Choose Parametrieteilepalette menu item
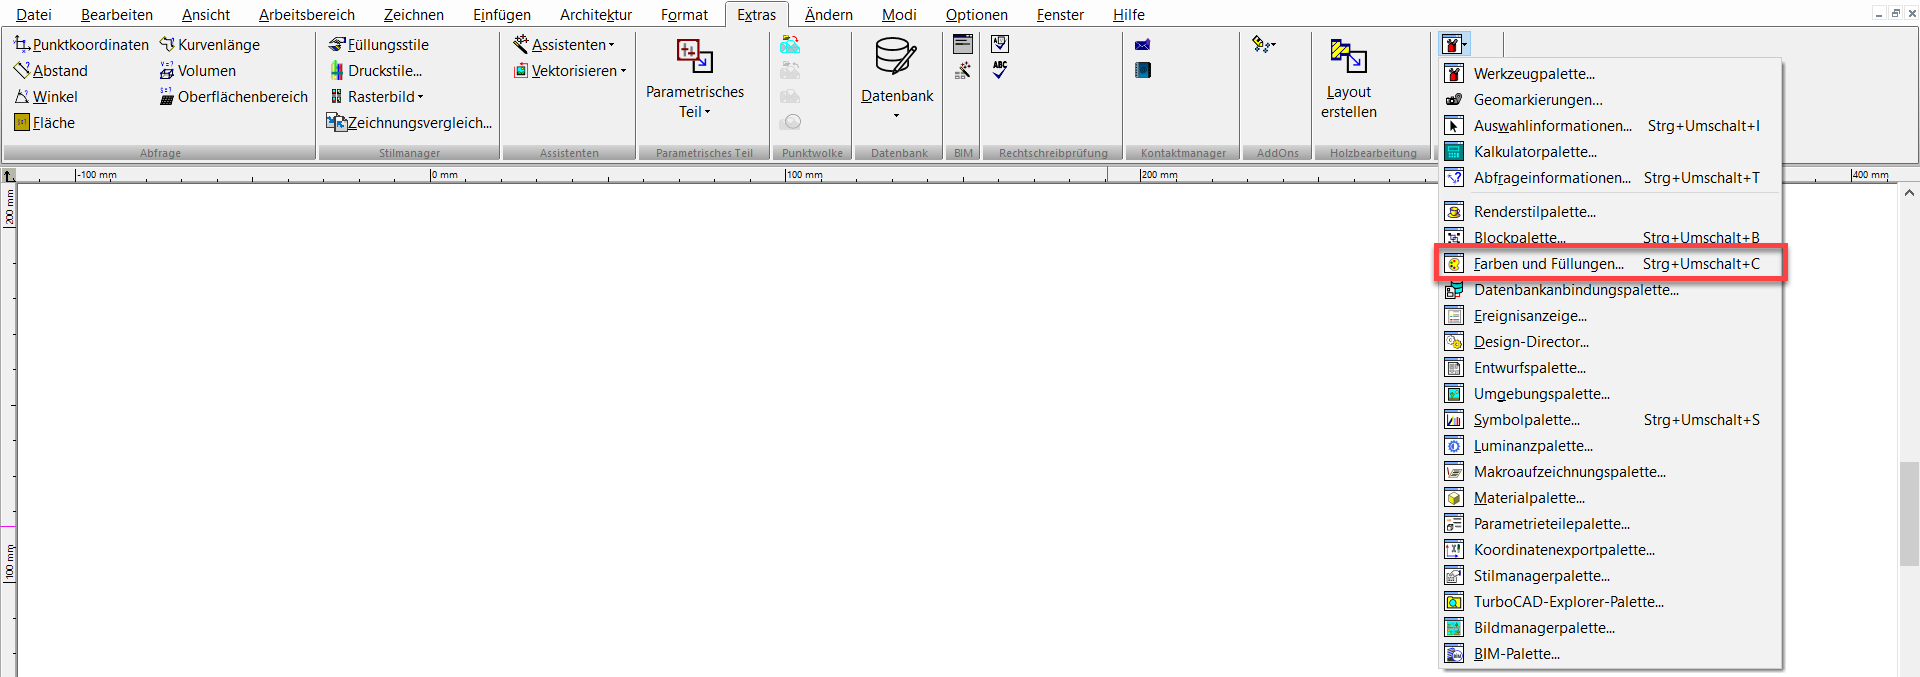Viewport: 1920px width, 677px height. pyautogui.click(x=1610, y=524)
